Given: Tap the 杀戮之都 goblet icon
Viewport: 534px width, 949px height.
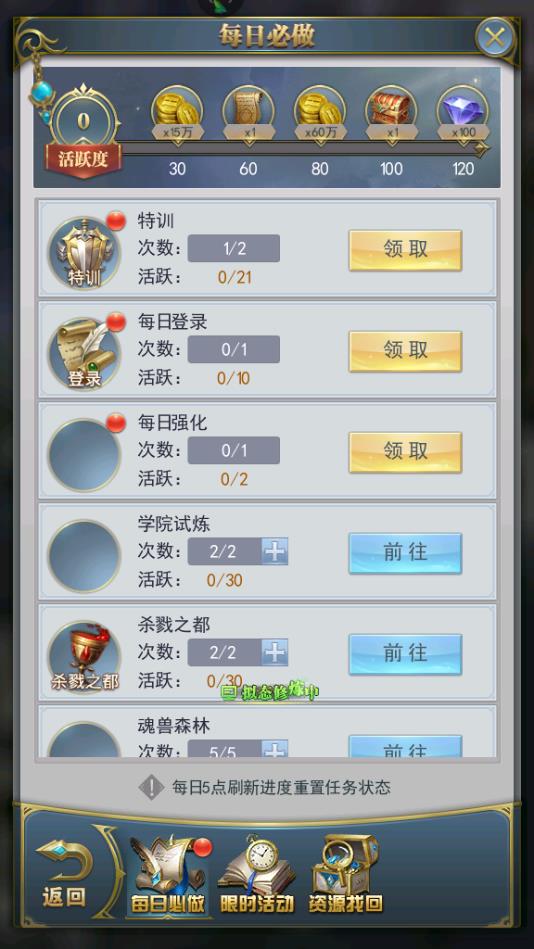Looking at the screenshot, I should pos(84,657).
